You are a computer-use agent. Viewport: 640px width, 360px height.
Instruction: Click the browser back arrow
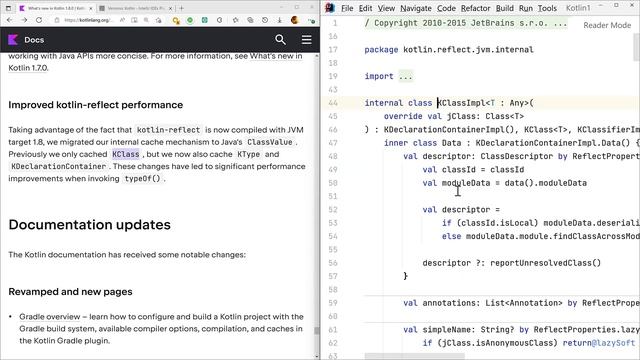click(10, 20)
